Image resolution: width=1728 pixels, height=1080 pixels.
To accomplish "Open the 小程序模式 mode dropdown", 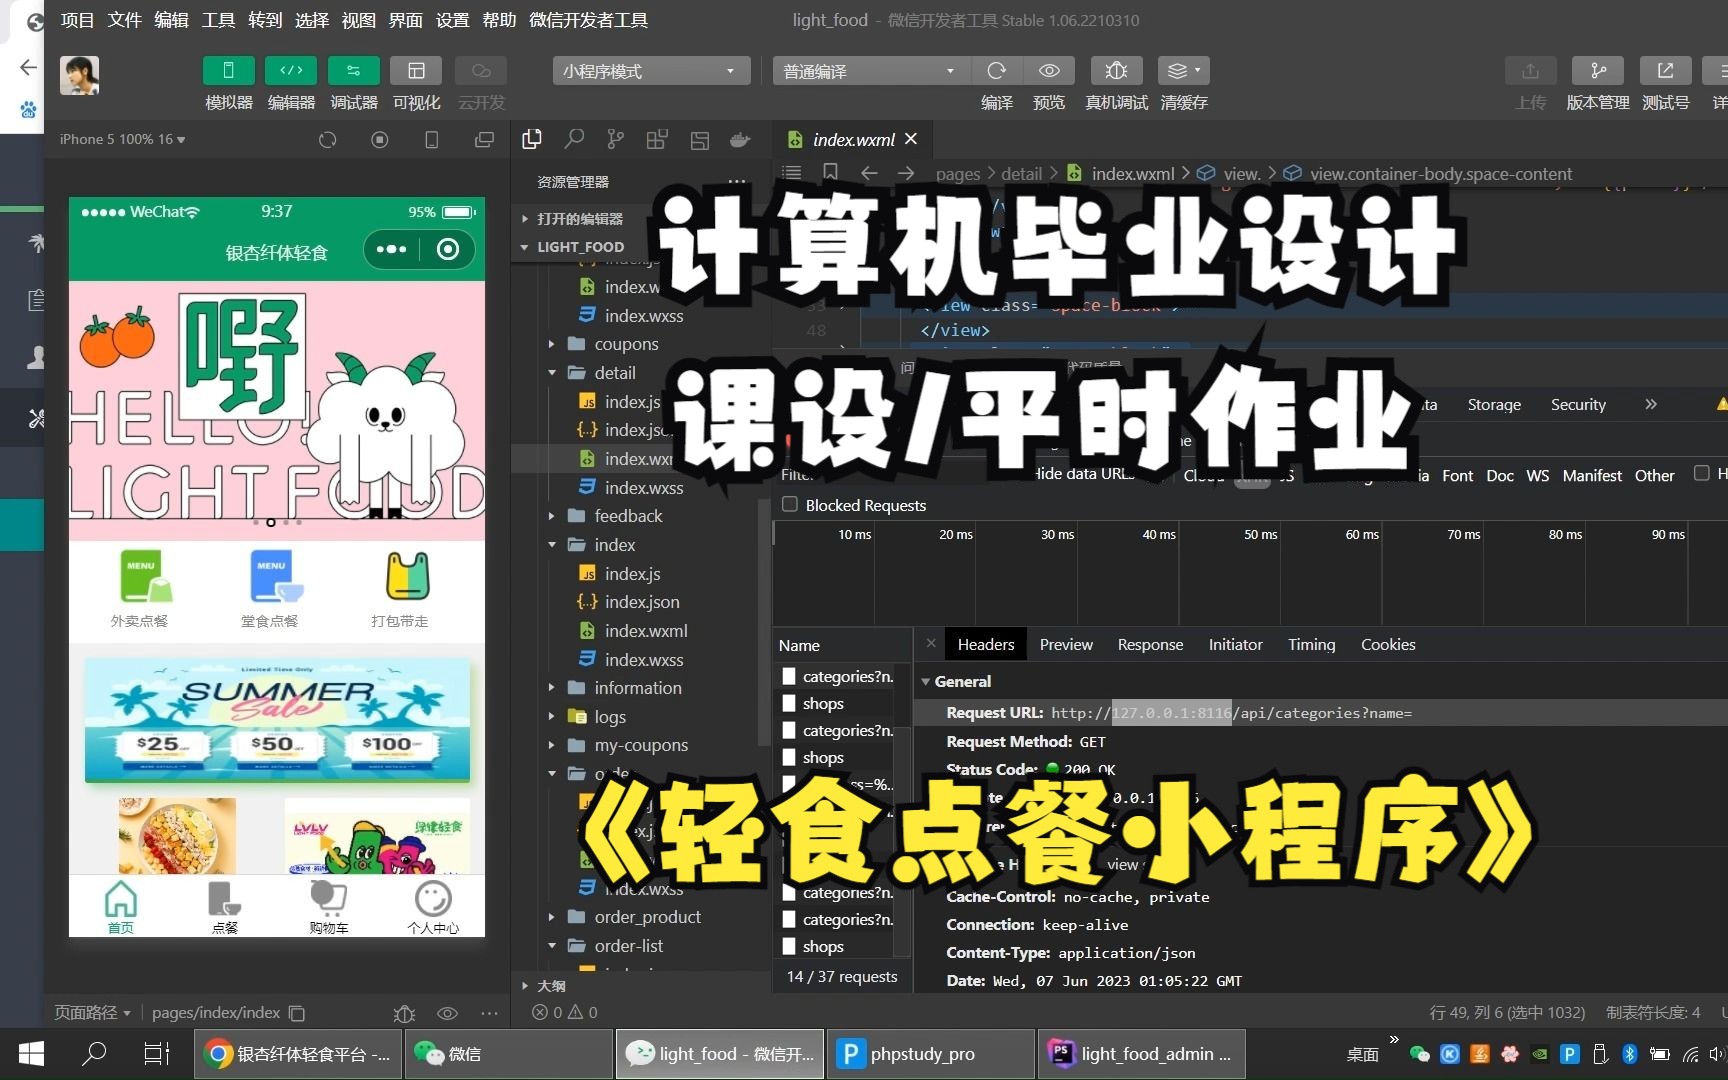I will pyautogui.click(x=651, y=71).
